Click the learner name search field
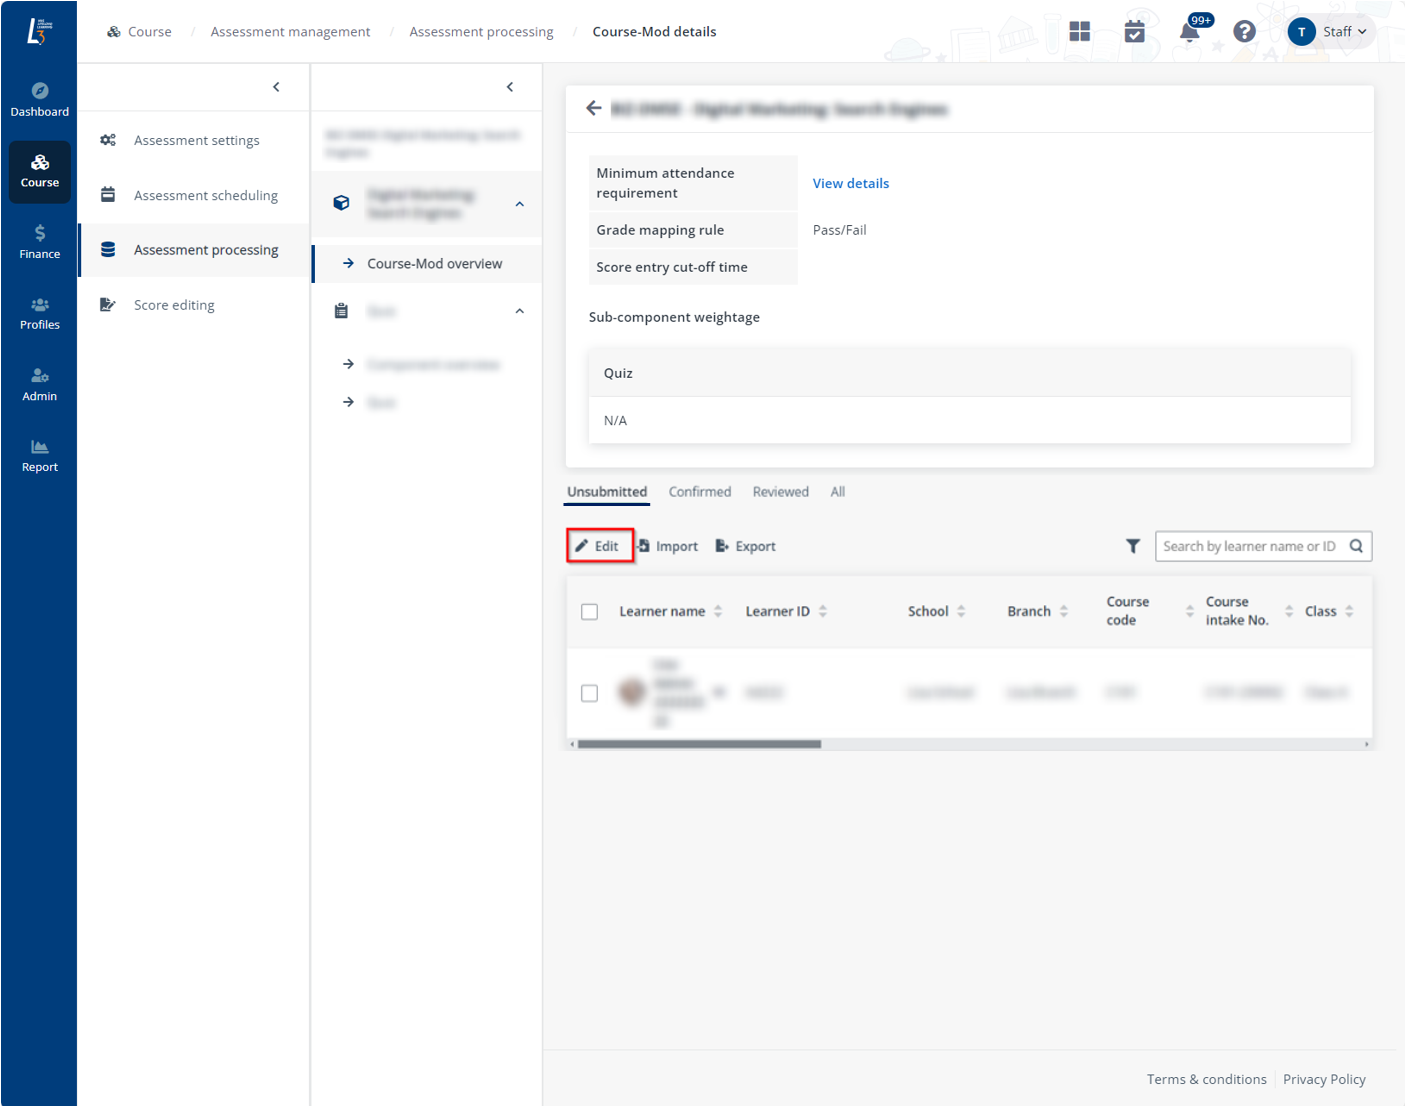 click(x=1250, y=546)
